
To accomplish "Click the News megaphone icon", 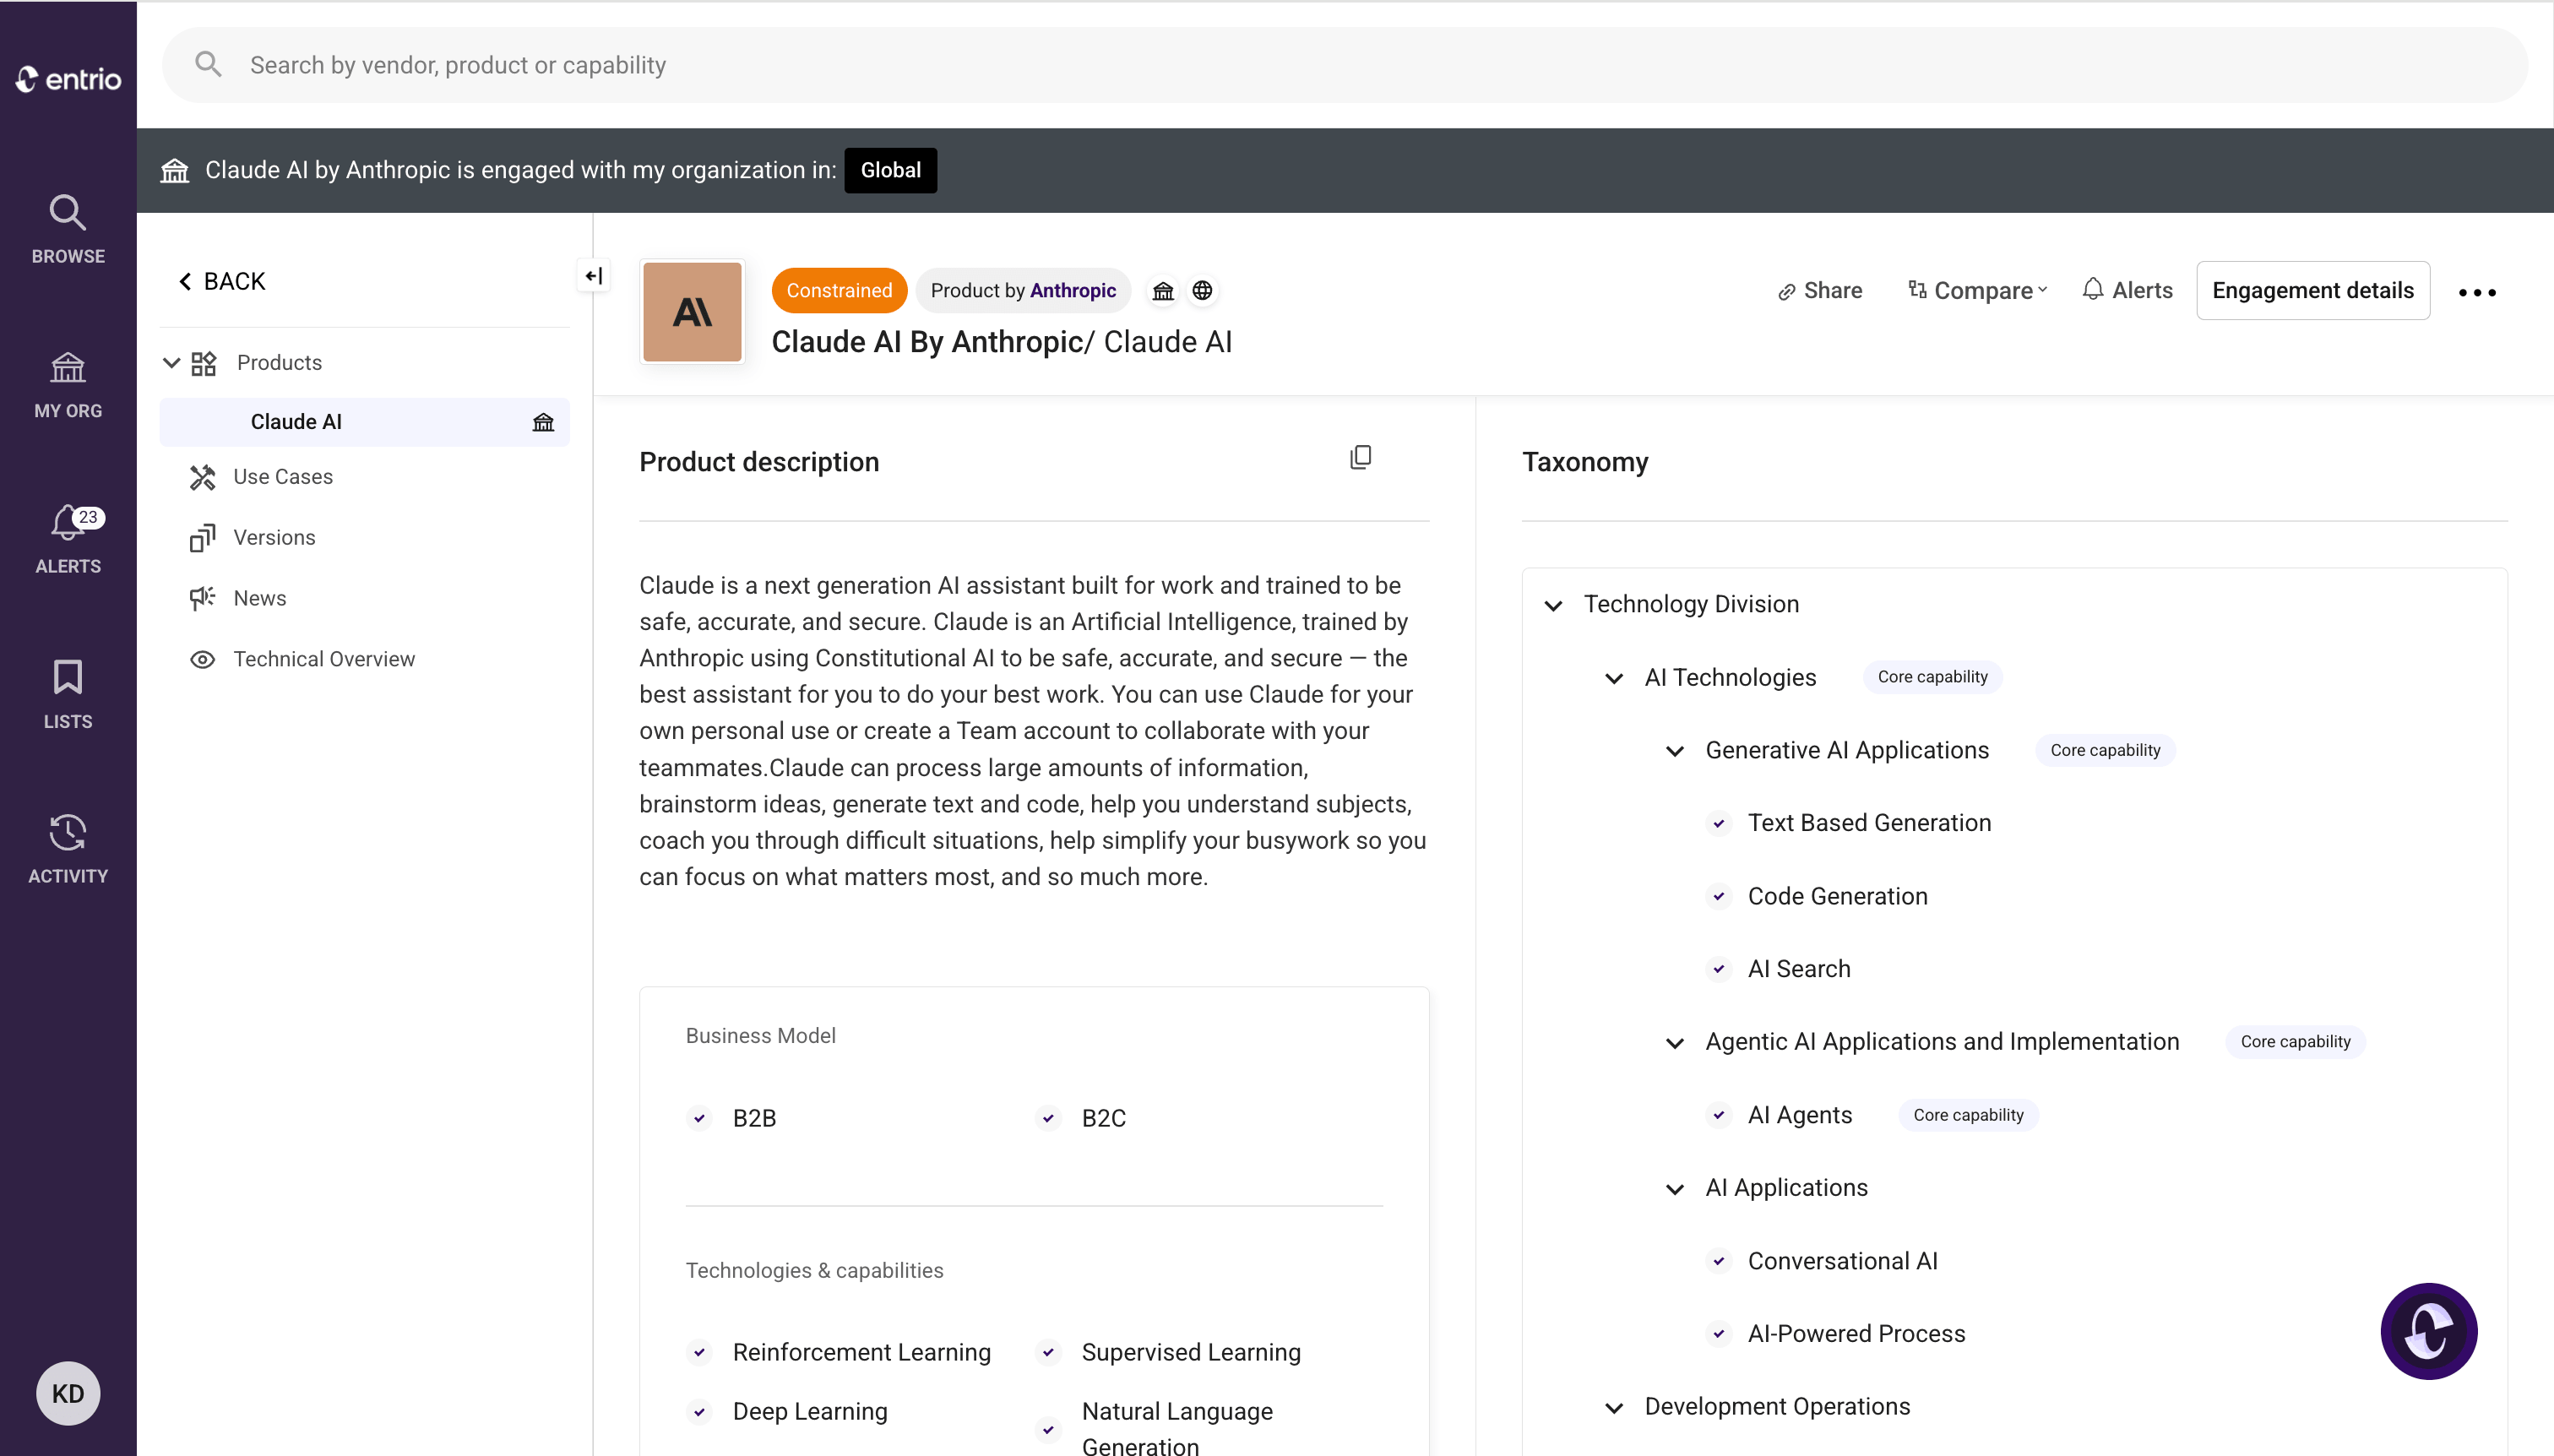I will [x=202, y=598].
